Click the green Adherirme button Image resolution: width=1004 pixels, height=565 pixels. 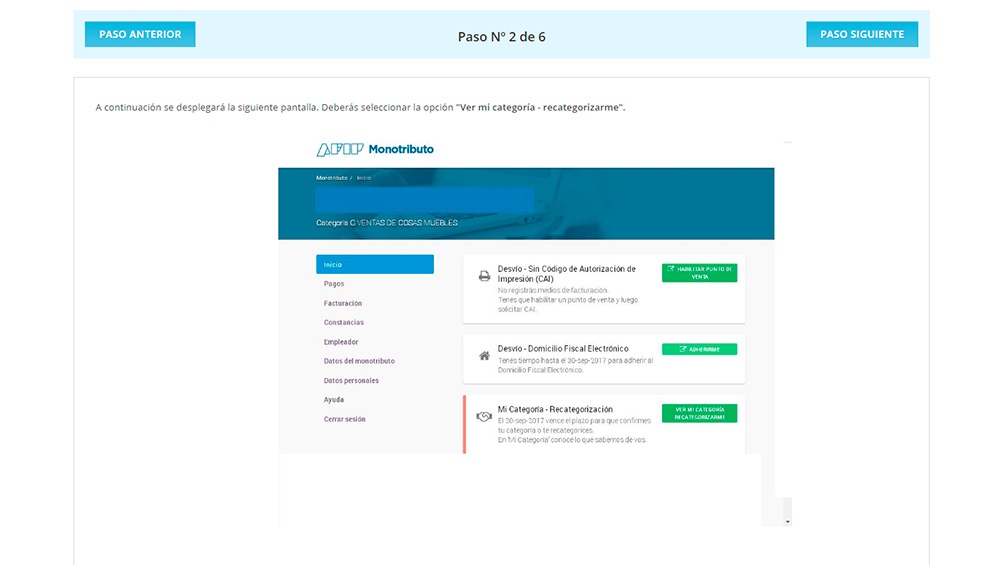(x=699, y=349)
